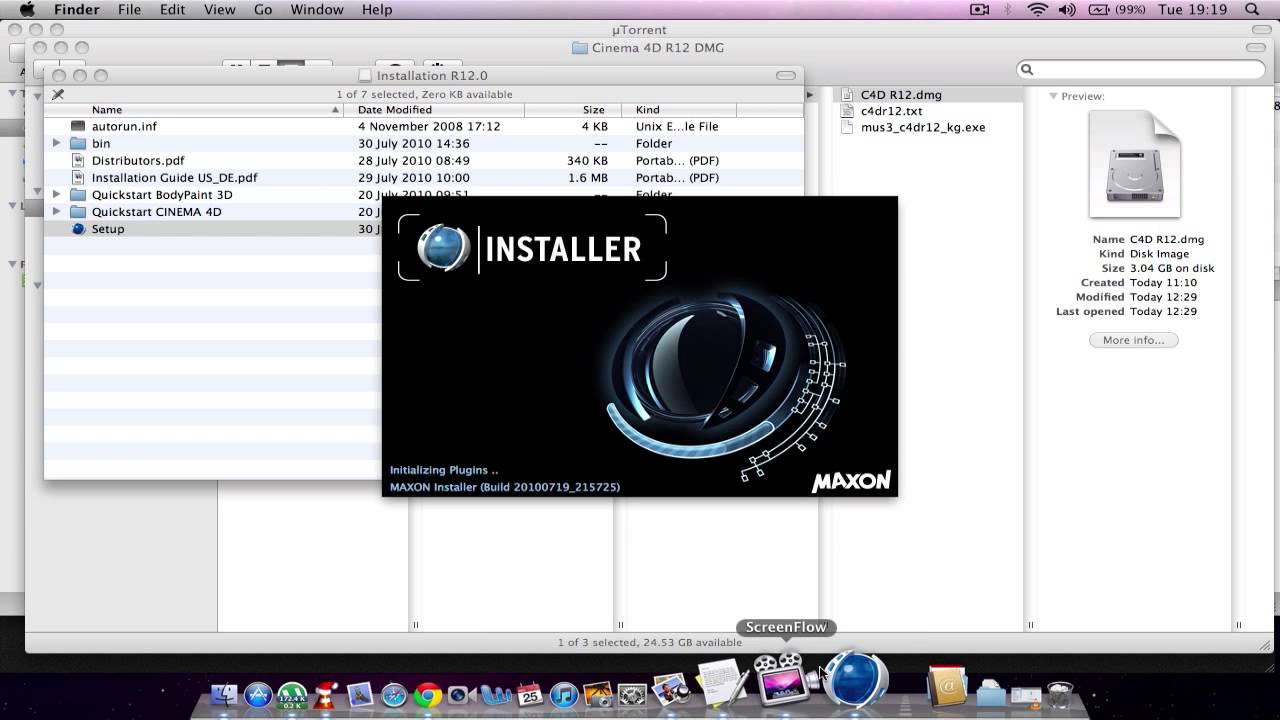Open the Edit menu
Viewport: 1280px width, 720px height.
coord(173,9)
